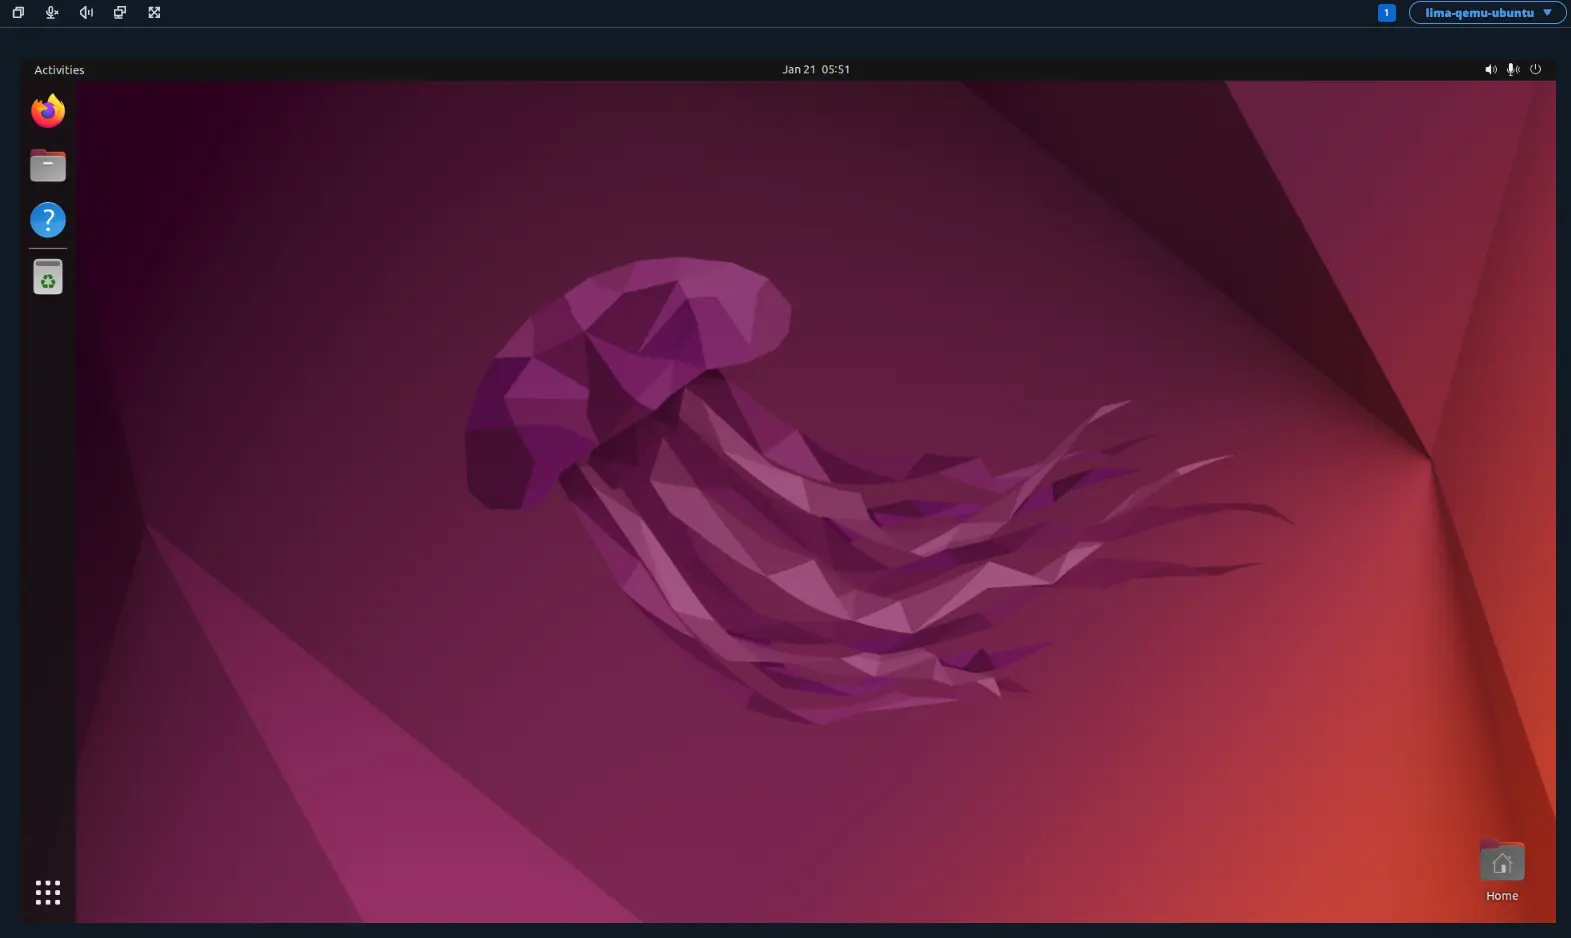
Task: Open the Home folder desktop icon
Action: [1502, 871]
